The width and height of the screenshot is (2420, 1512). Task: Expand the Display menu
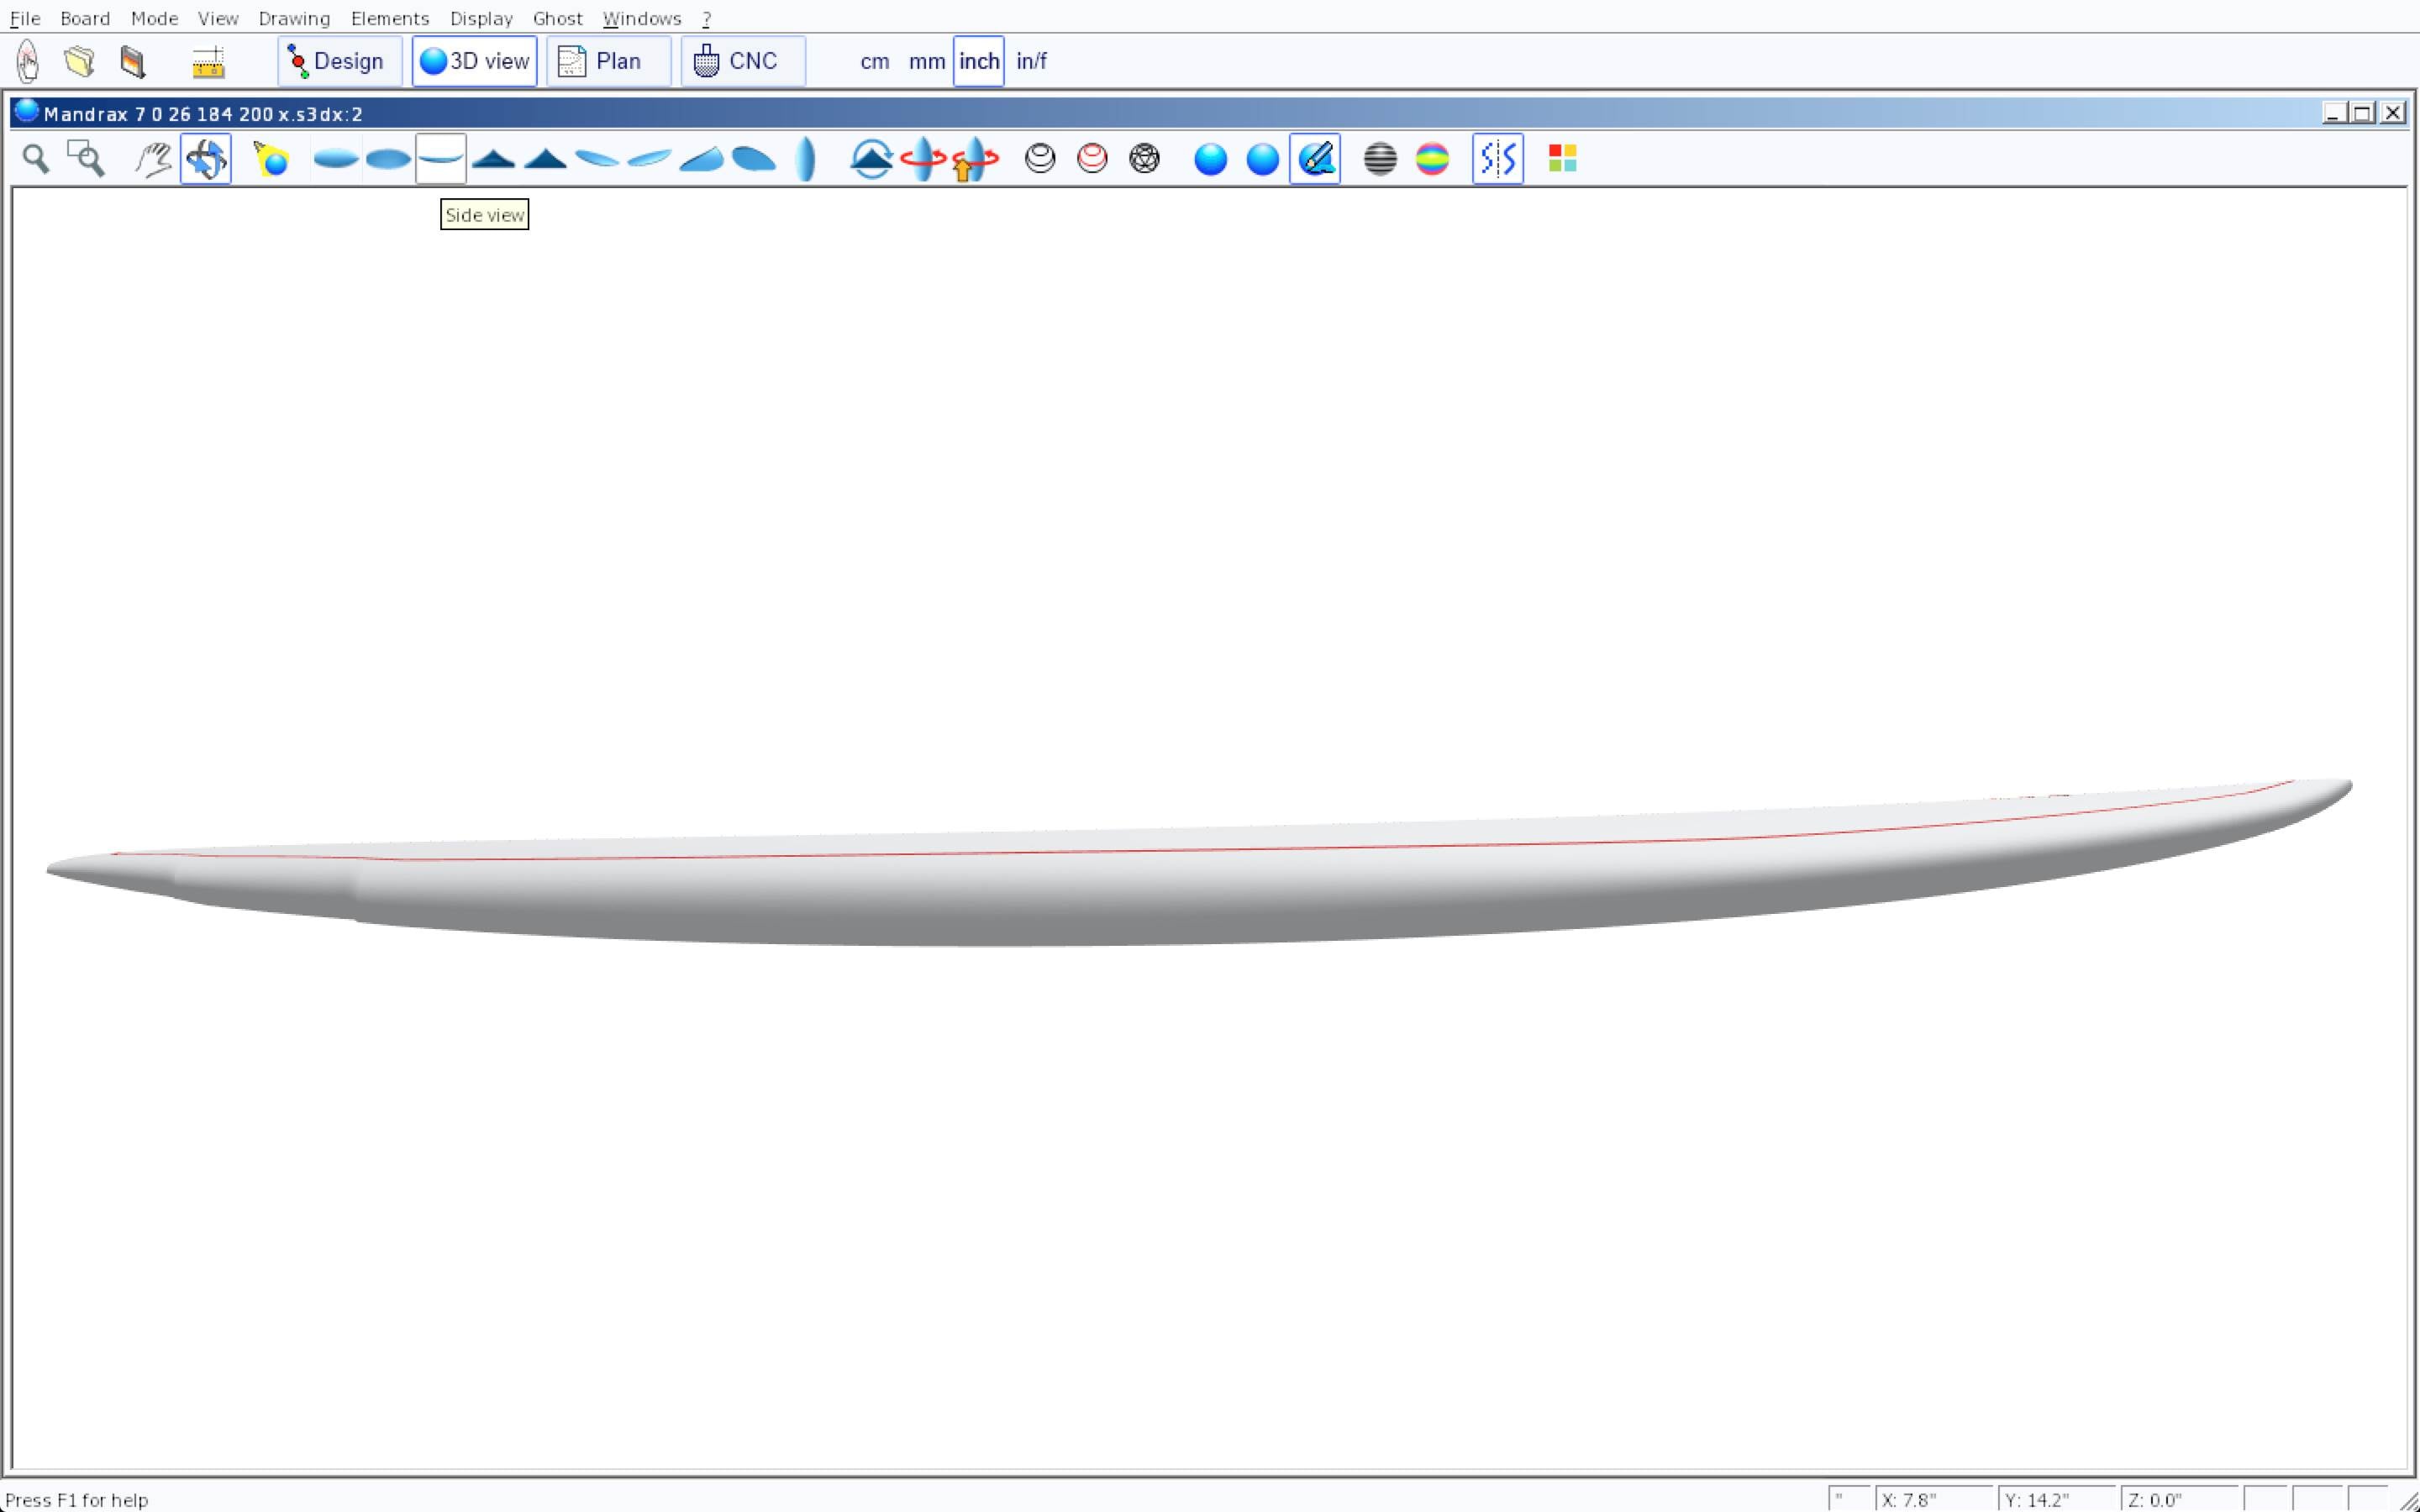click(x=481, y=18)
